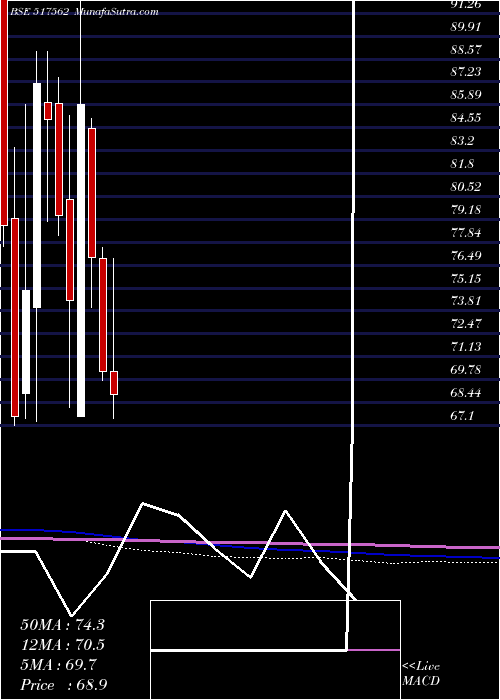Click the 68.44 price axis label

pos(466,393)
